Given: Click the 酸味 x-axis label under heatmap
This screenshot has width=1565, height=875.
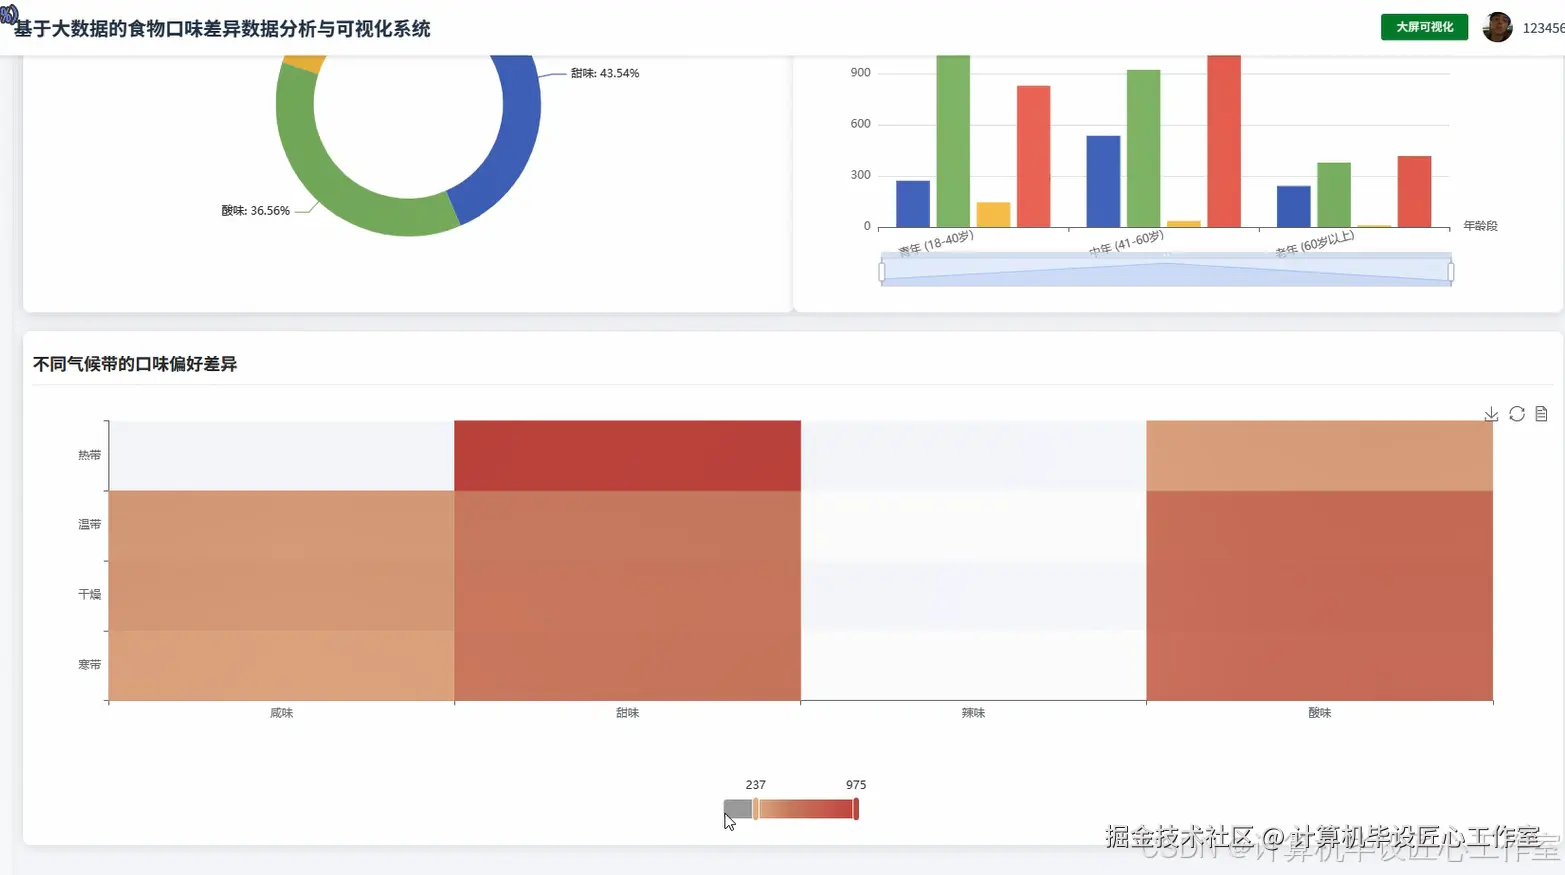Looking at the screenshot, I should pyautogui.click(x=1320, y=713).
